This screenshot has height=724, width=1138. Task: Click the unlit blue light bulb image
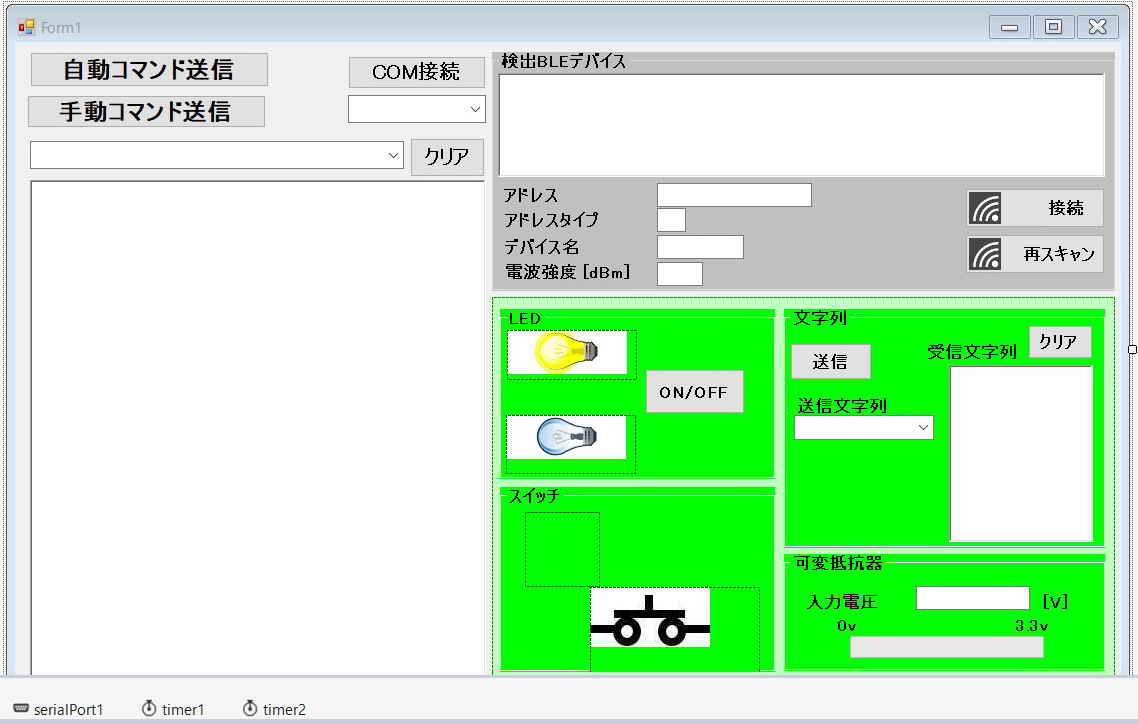[x=566, y=437]
